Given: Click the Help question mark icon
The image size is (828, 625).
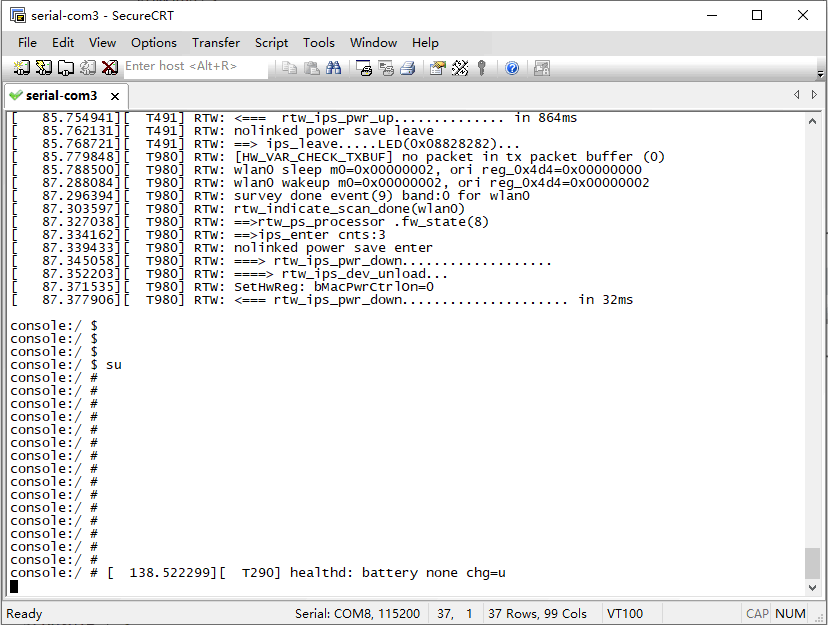Looking at the screenshot, I should [x=512, y=68].
